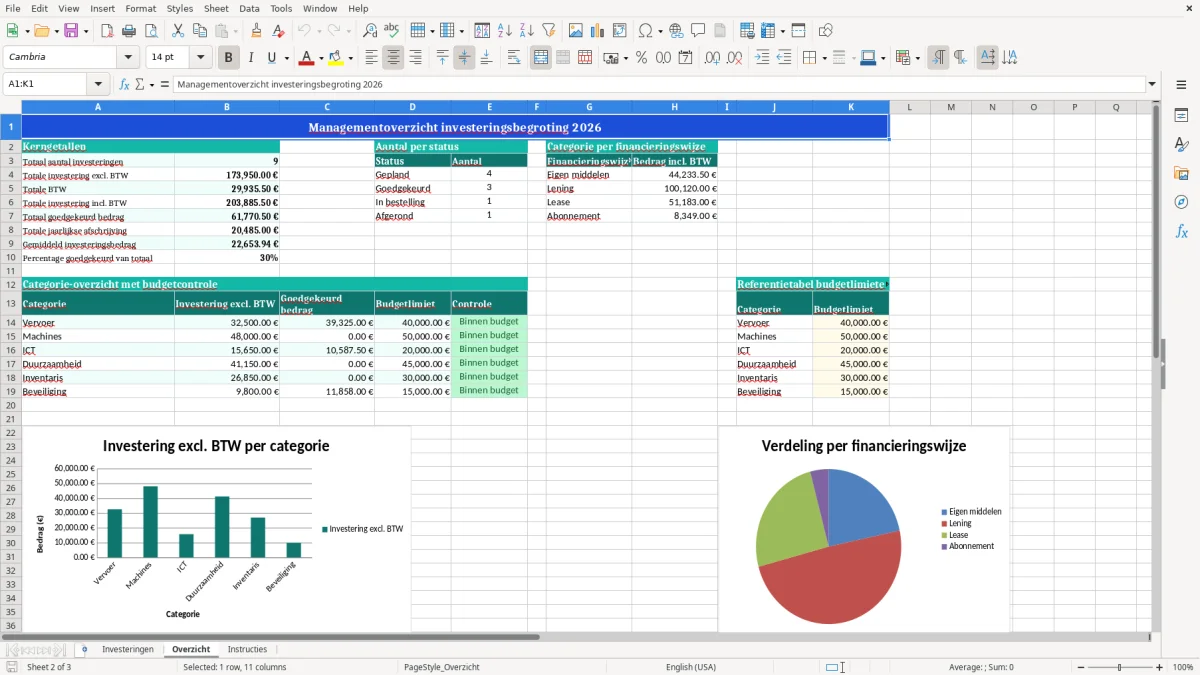Image resolution: width=1200 pixels, height=675 pixels.
Task: Click the Print icon
Action: [x=129, y=31]
